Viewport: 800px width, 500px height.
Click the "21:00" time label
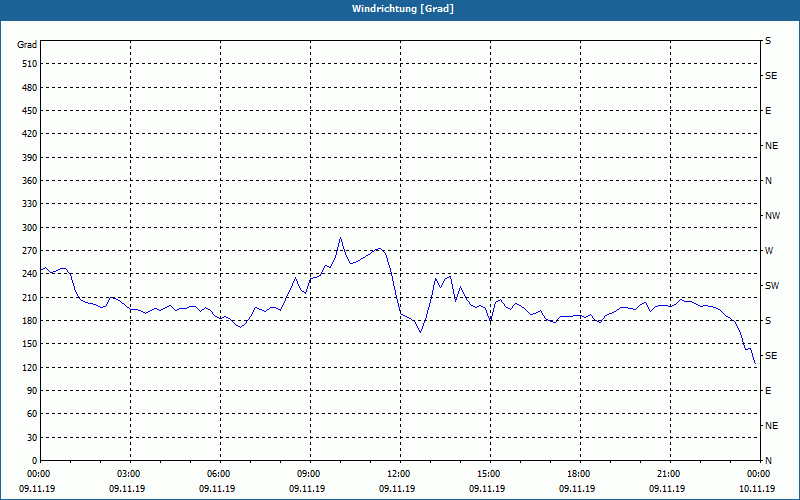click(667, 473)
